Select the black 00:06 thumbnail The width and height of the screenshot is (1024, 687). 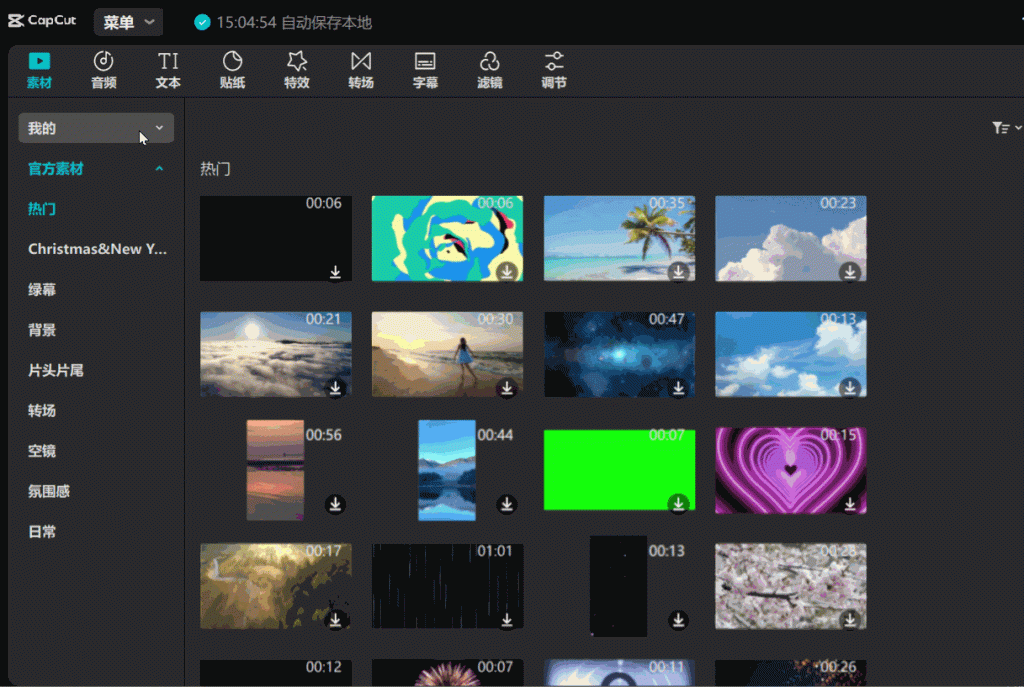[276, 238]
